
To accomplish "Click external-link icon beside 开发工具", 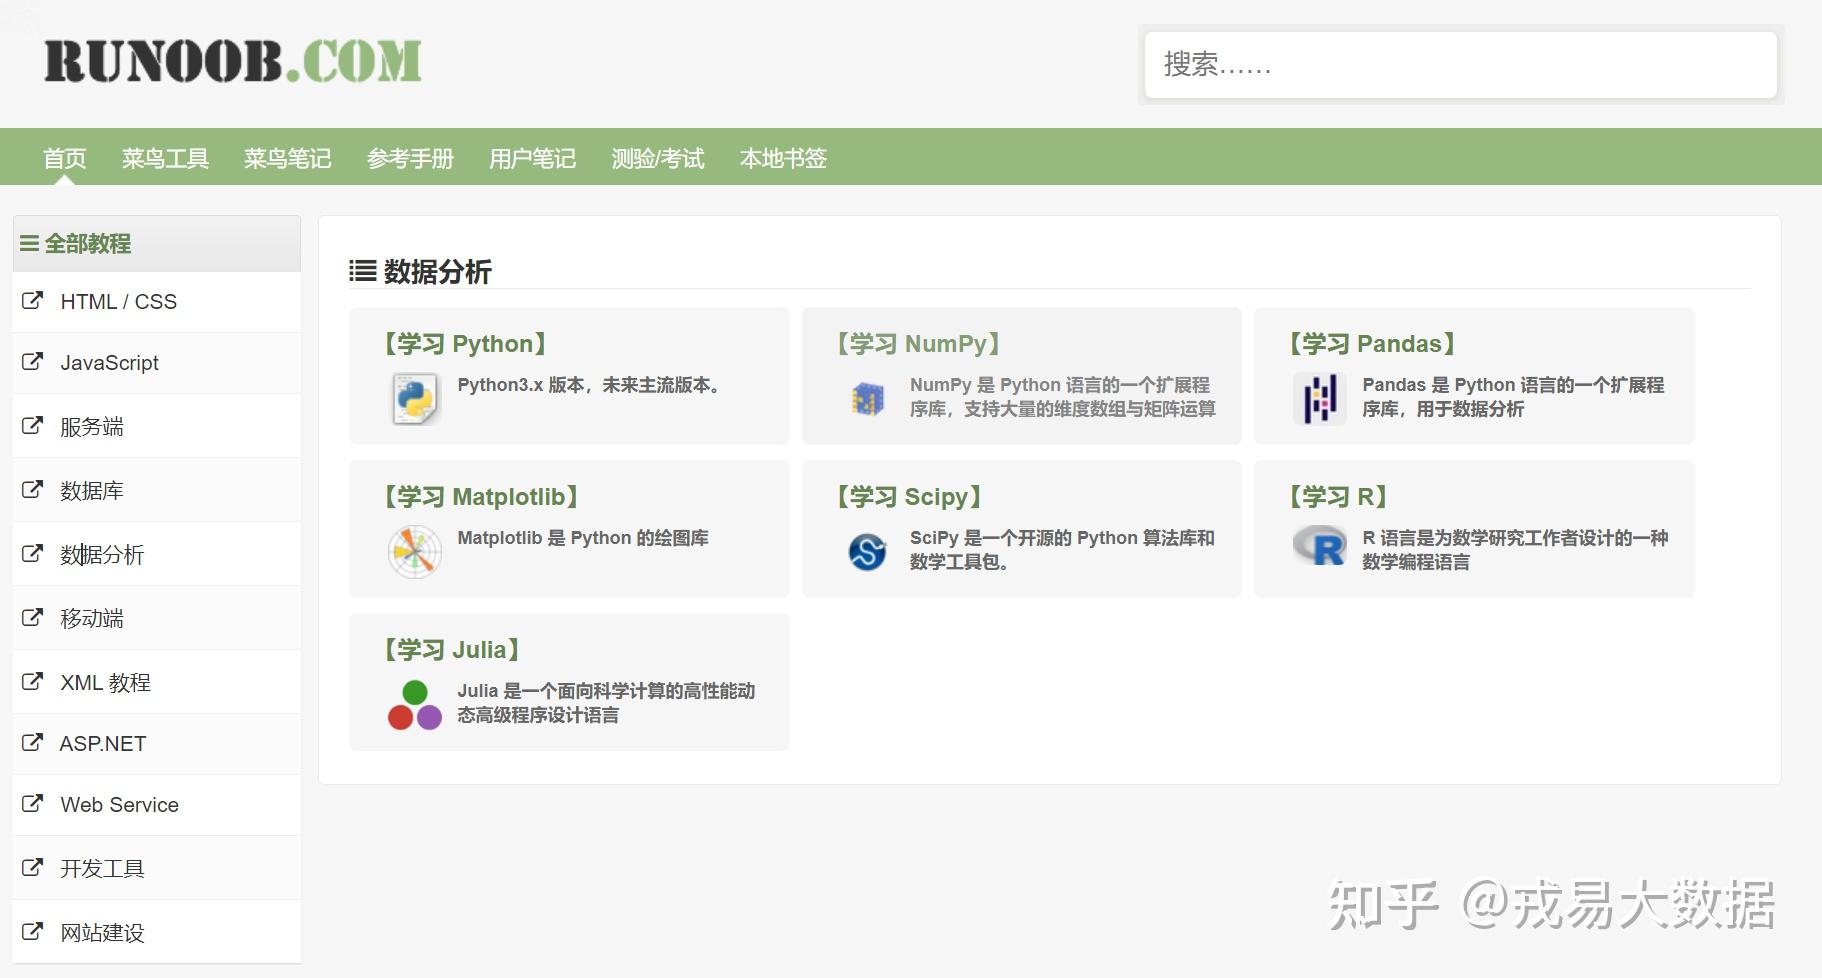I will (x=33, y=867).
